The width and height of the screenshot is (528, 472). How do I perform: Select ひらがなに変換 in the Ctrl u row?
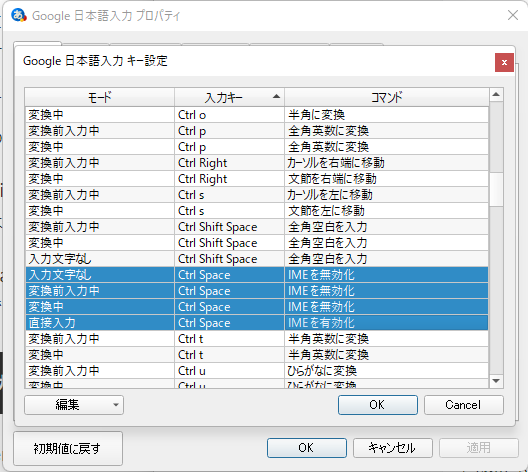tap(387, 371)
